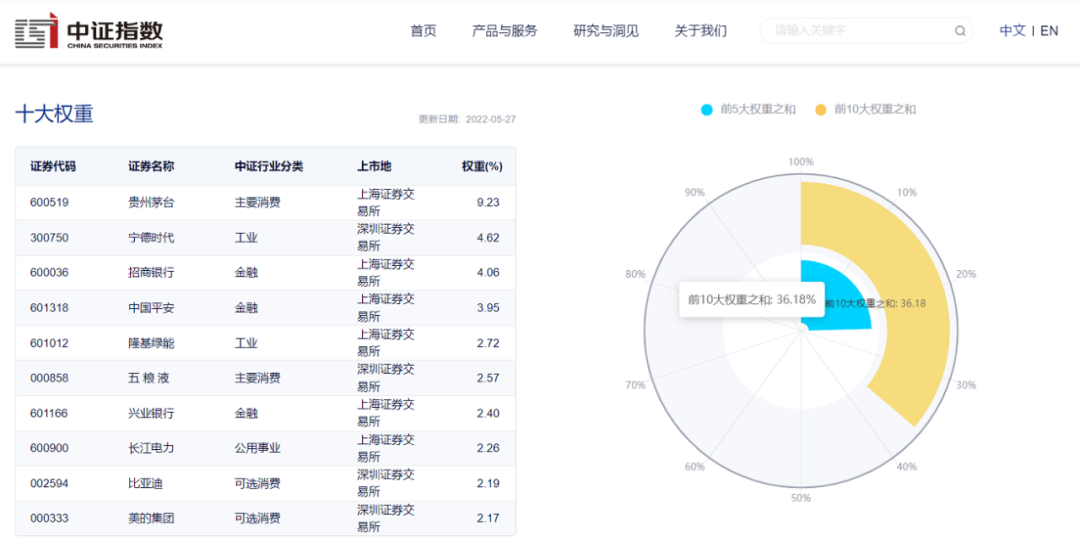The height and width of the screenshot is (553, 1080).
Task: Open the 产品与服务 menu
Action: (505, 31)
